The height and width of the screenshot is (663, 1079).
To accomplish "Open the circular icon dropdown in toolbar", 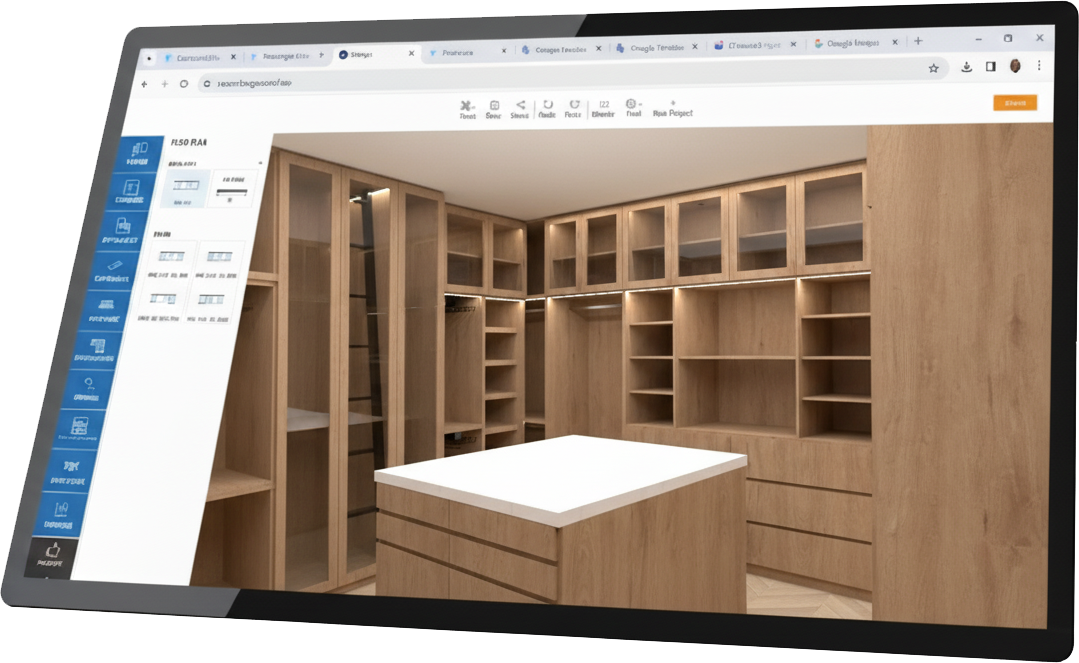I will [x=632, y=104].
